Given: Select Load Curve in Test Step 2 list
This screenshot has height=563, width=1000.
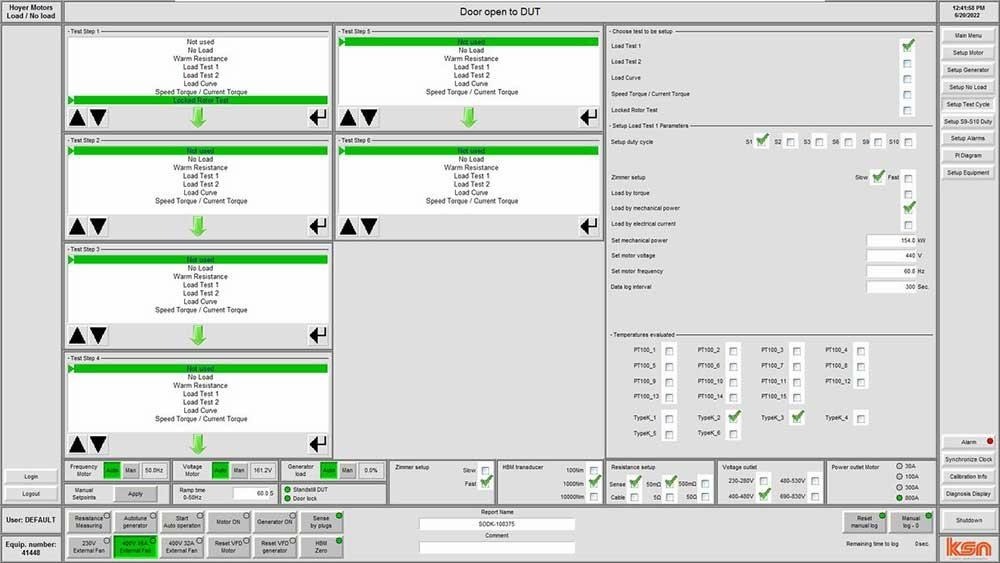Looking at the screenshot, I should [x=200, y=192].
